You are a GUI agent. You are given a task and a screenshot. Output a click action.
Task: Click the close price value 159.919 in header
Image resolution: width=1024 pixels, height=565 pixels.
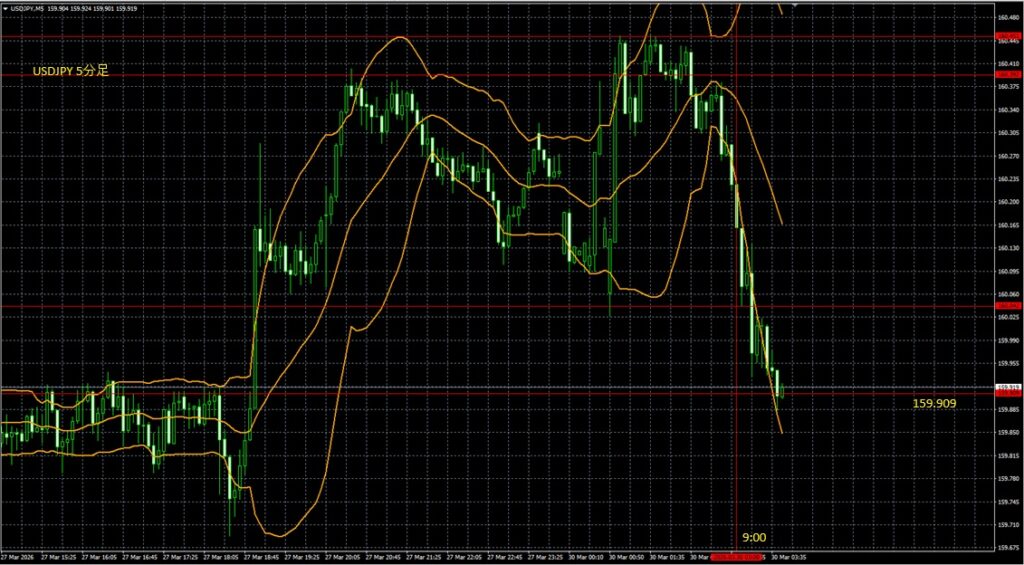[126, 8]
